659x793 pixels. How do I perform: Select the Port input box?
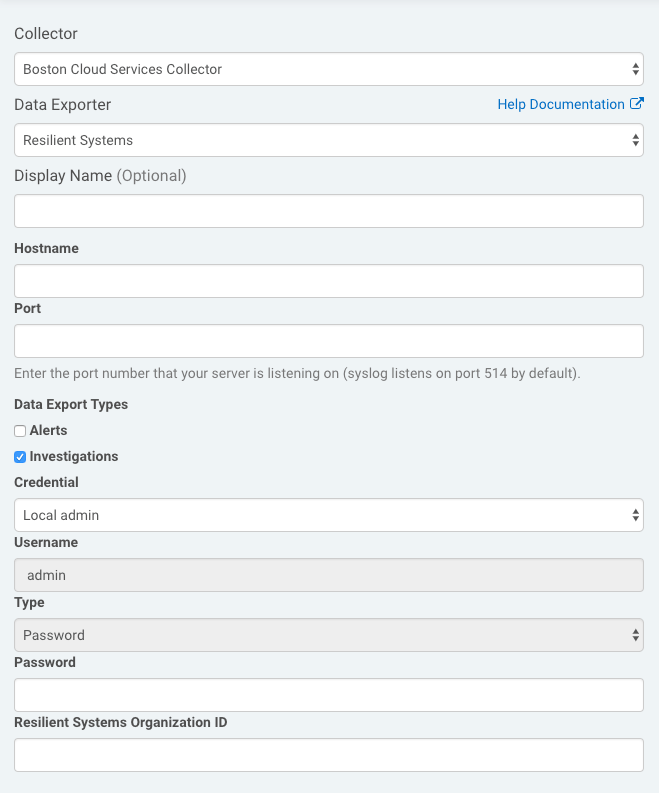(329, 341)
